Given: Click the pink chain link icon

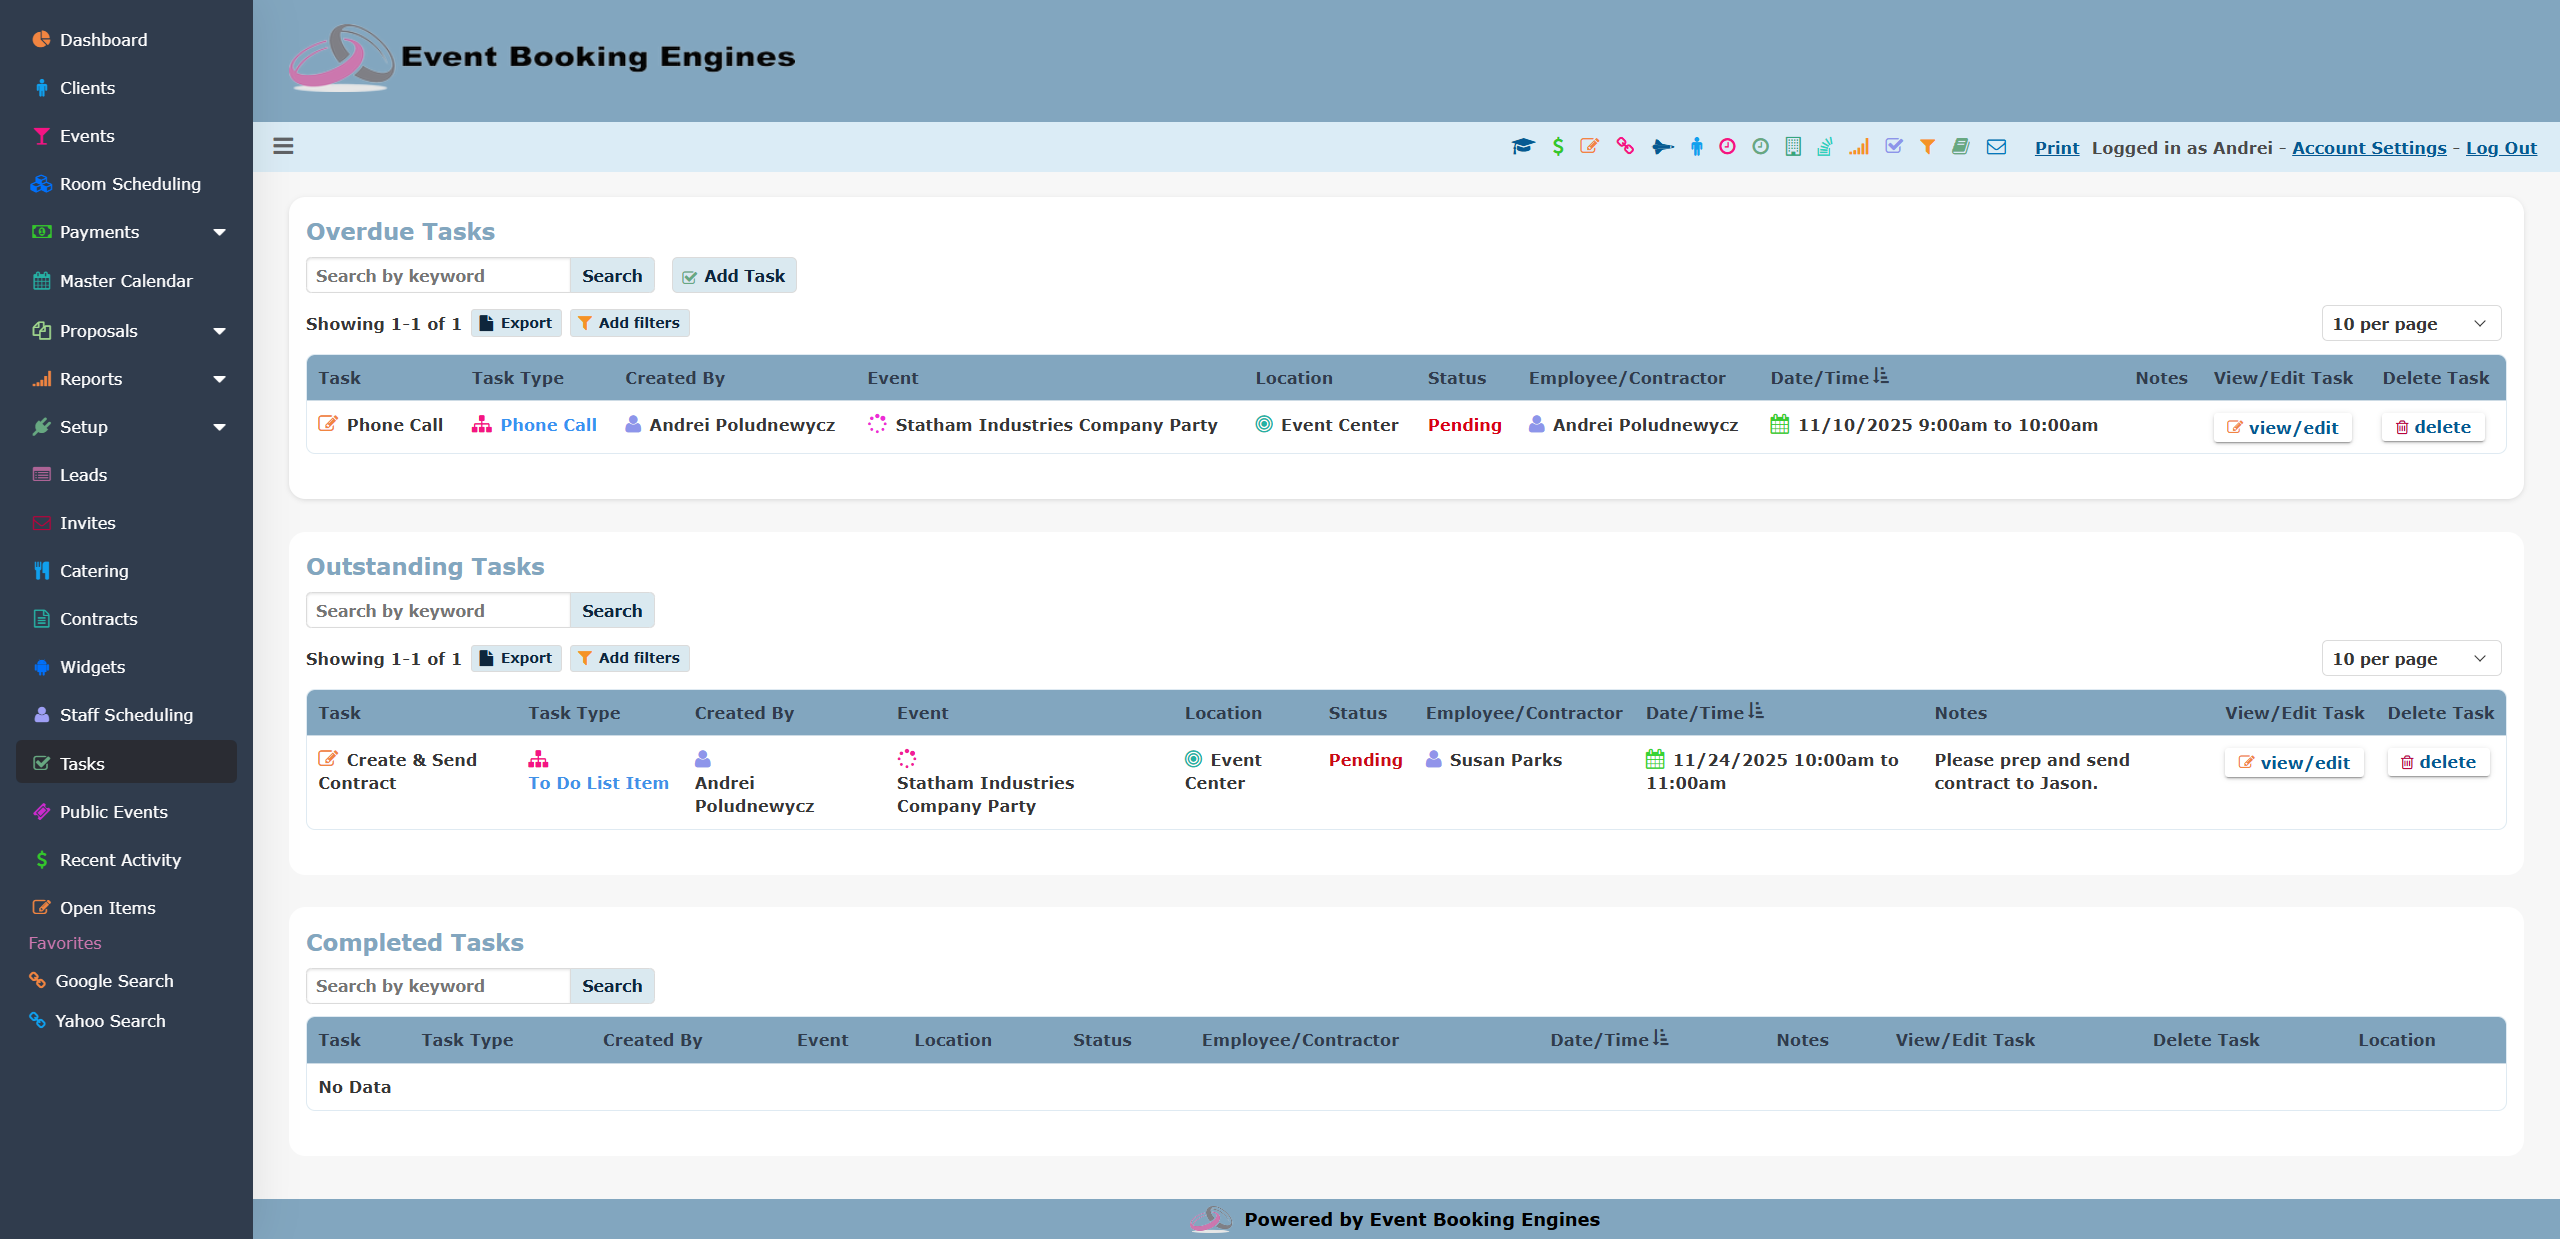Looking at the screenshot, I should tap(1624, 147).
